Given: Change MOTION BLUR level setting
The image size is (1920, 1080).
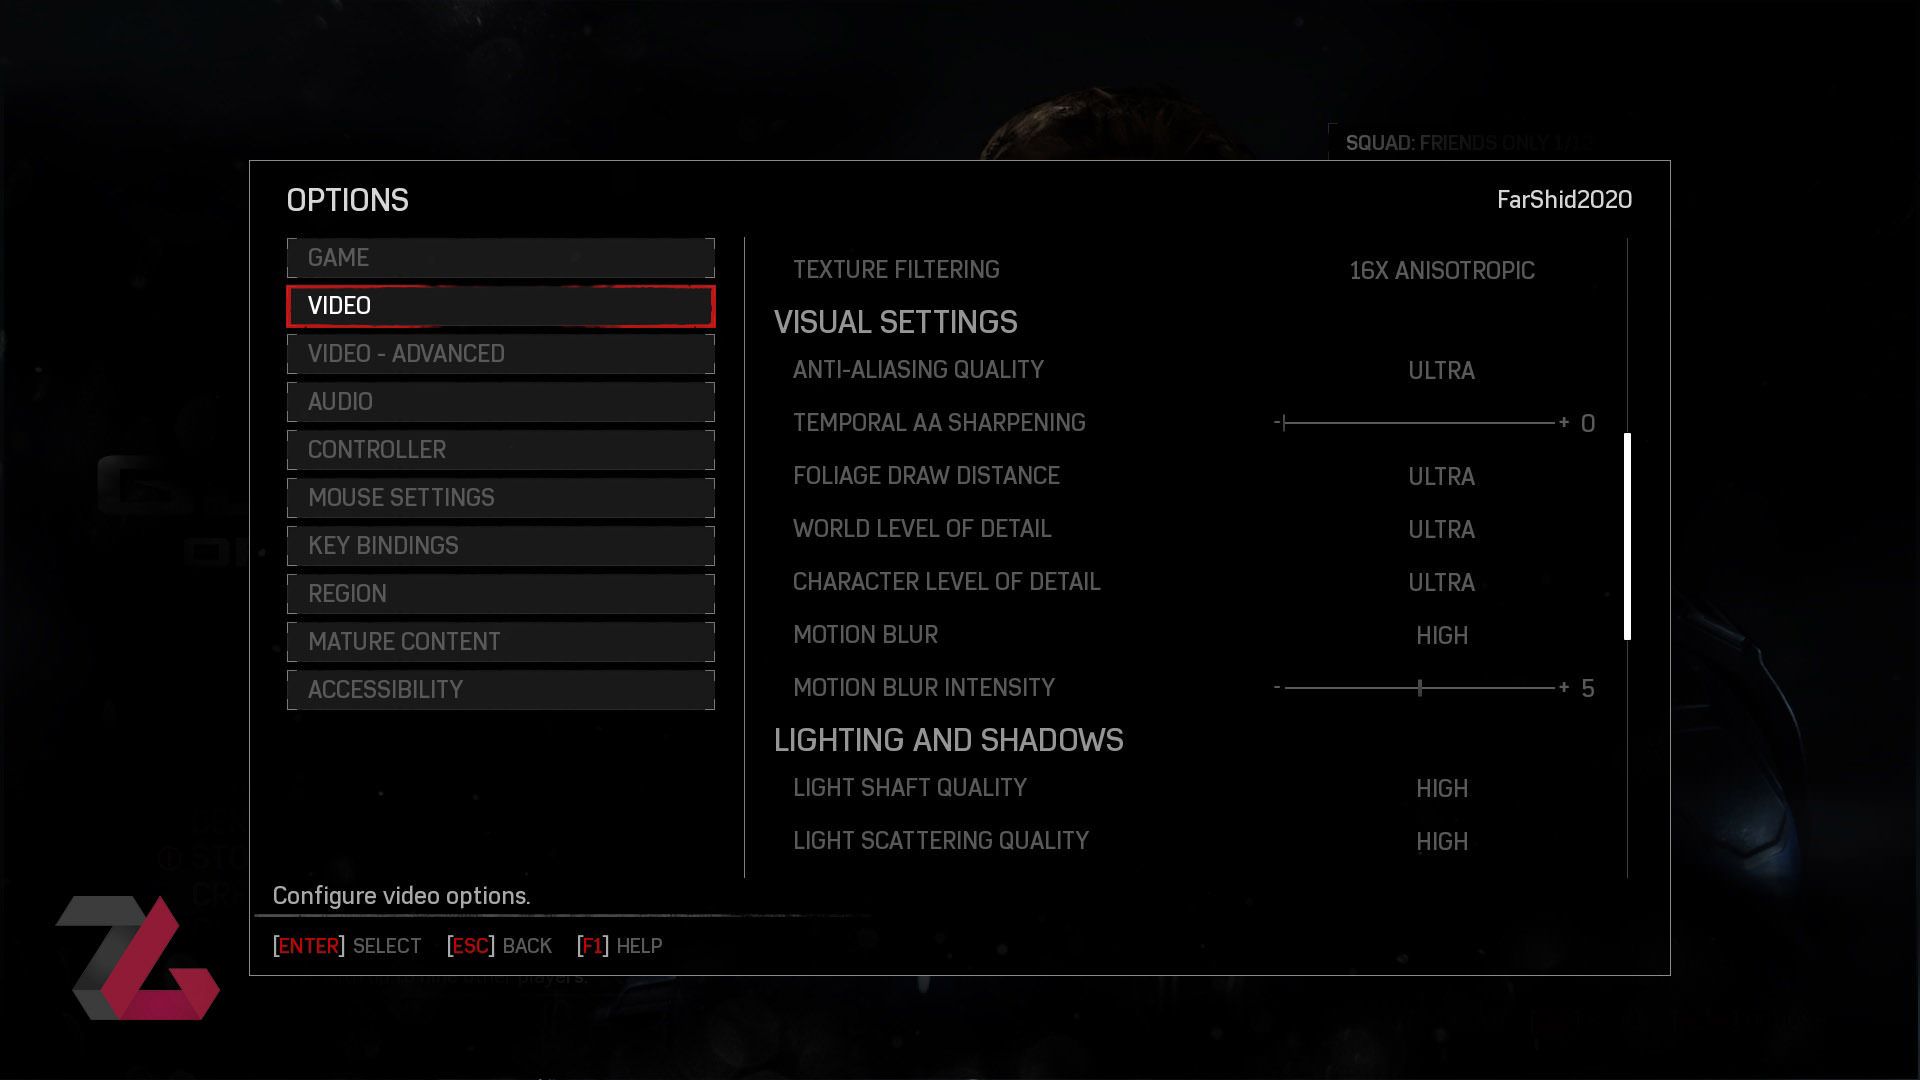Looking at the screenshot, I should (1441, 636).
